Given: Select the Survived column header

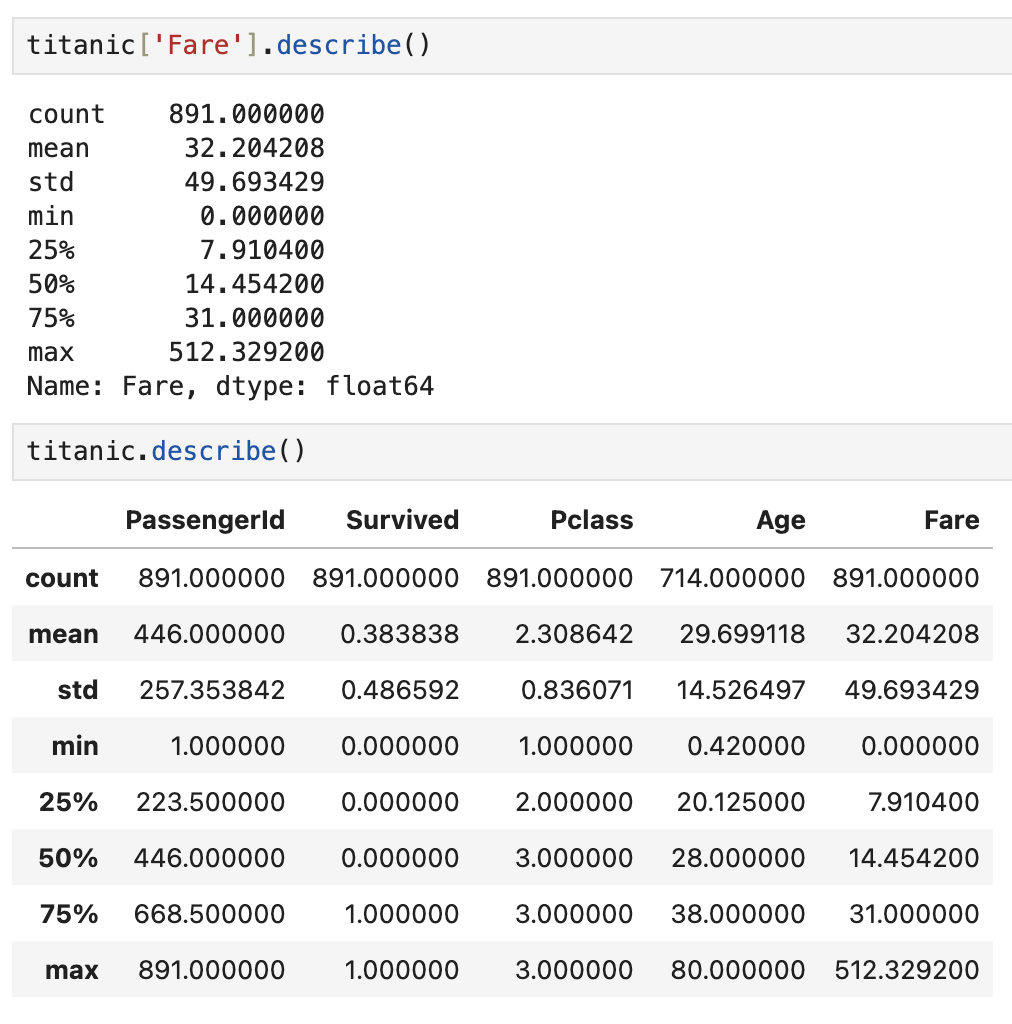Looking at the screenshot, I should click(x=402, y=520).
